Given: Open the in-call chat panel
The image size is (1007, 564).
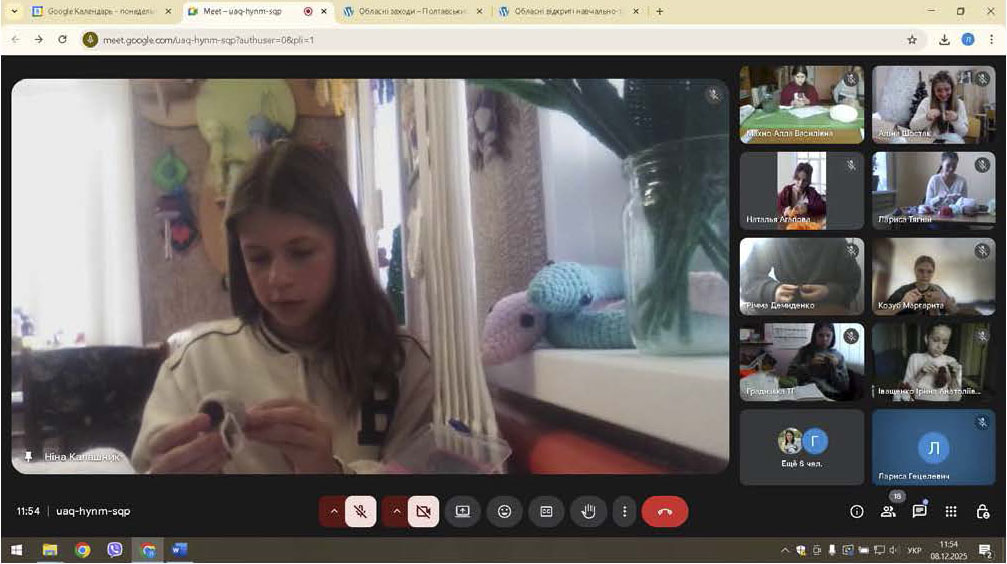Looking at the screenshot, I should coord(919,511).
